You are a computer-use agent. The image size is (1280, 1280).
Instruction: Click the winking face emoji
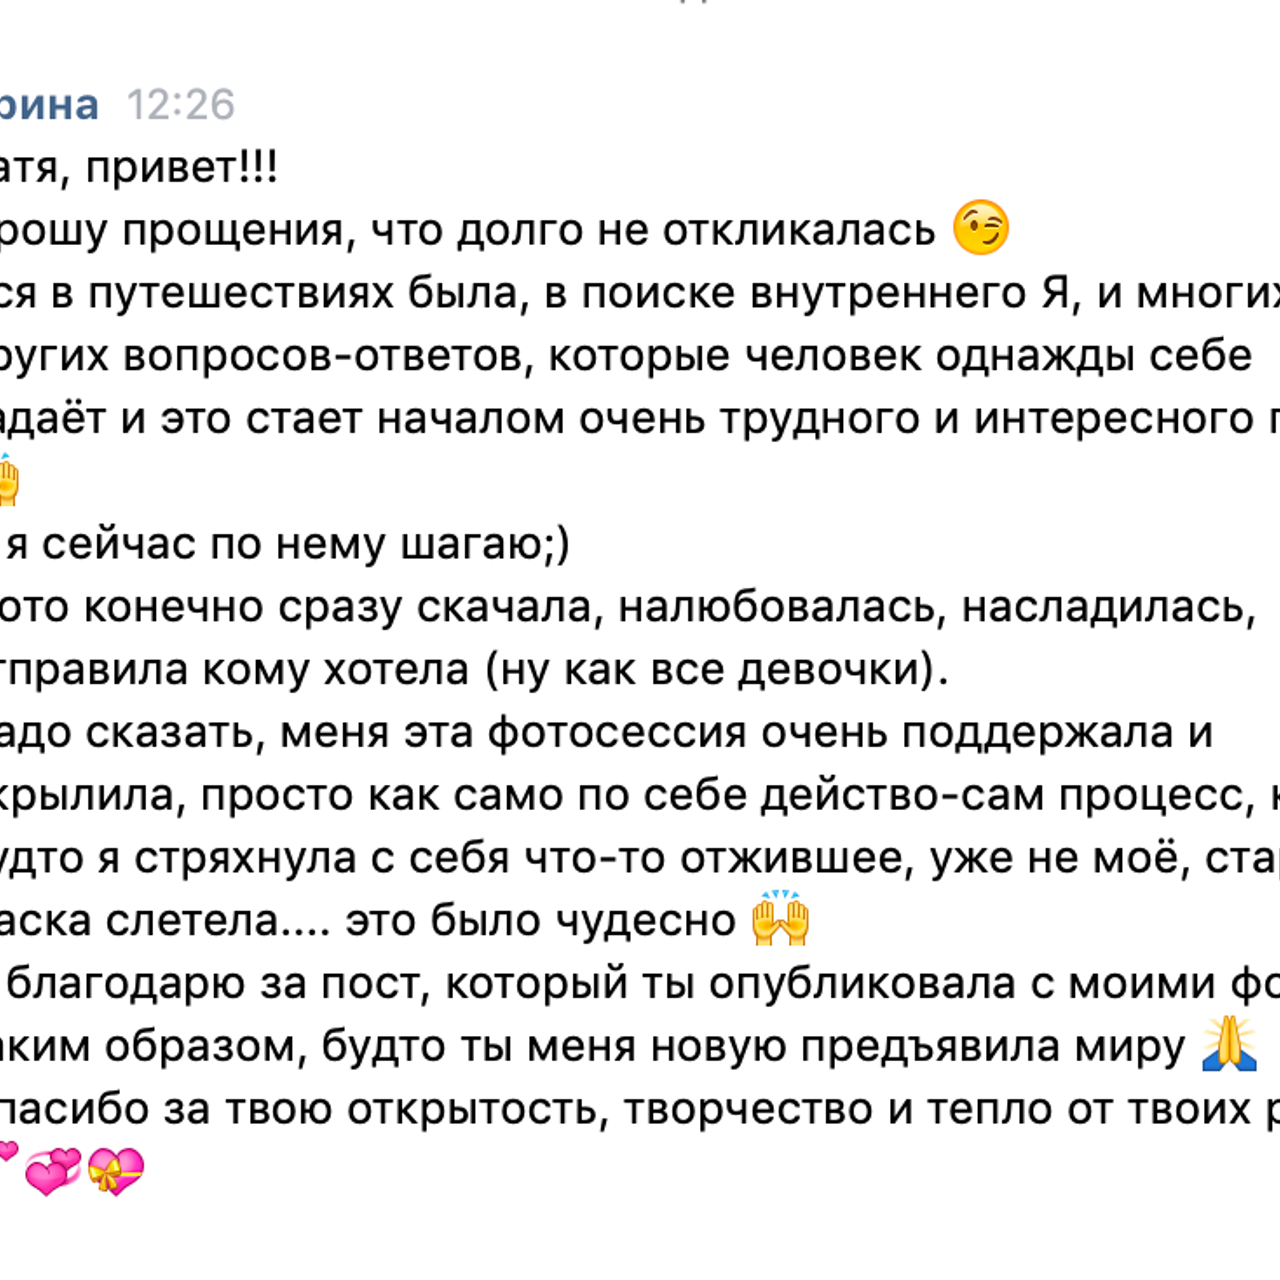point(980,229)
